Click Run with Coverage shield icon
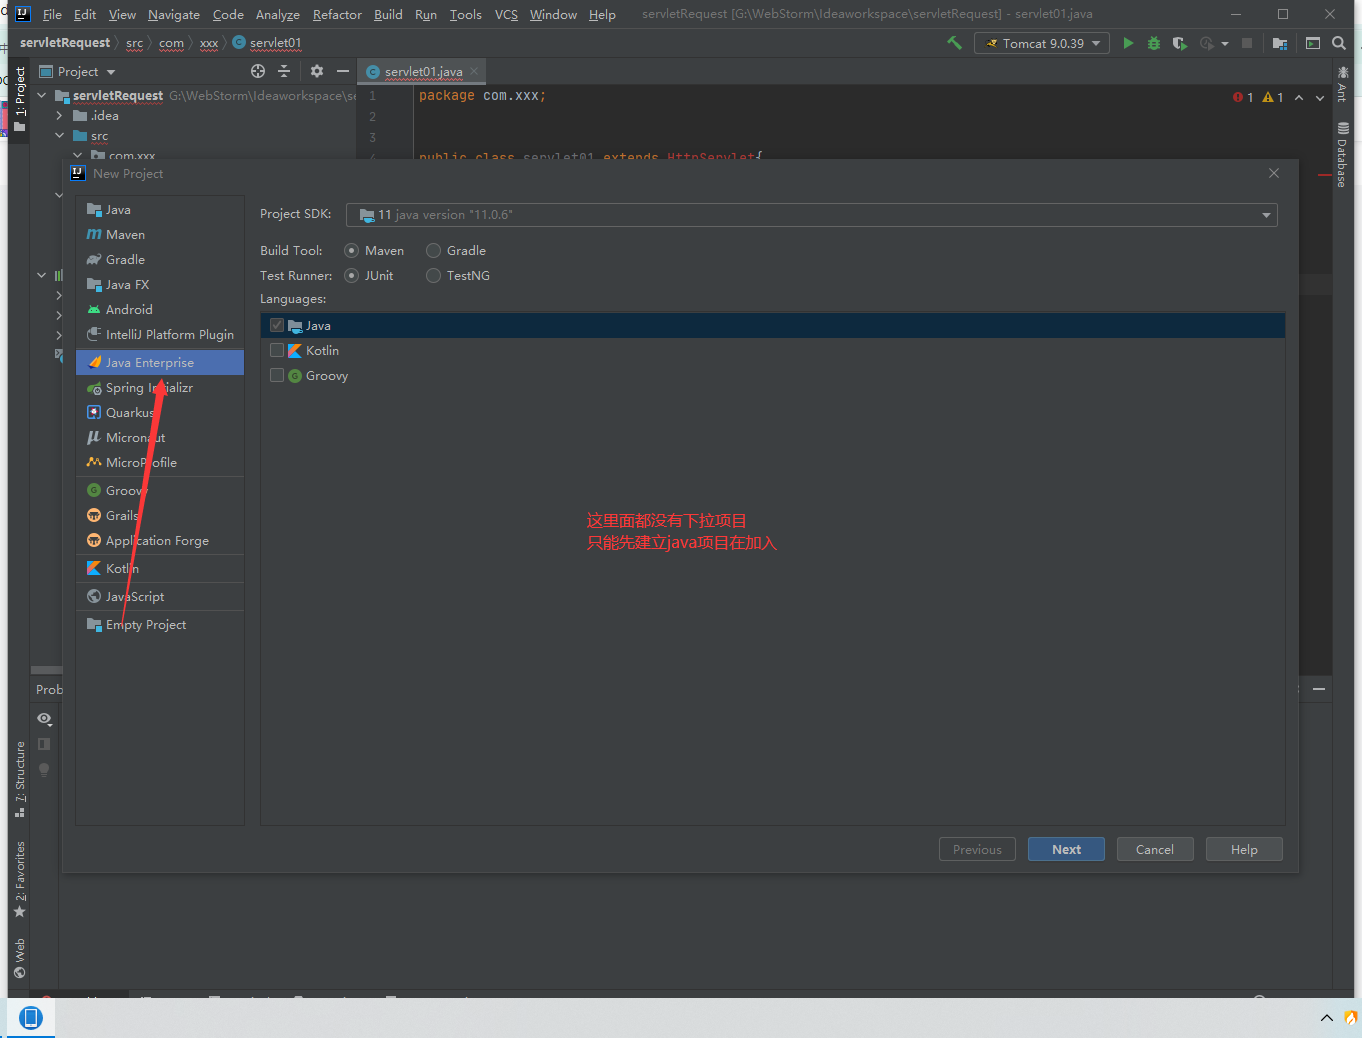Screen dimensions: 1362x1038 click(x=1180, y=43)
